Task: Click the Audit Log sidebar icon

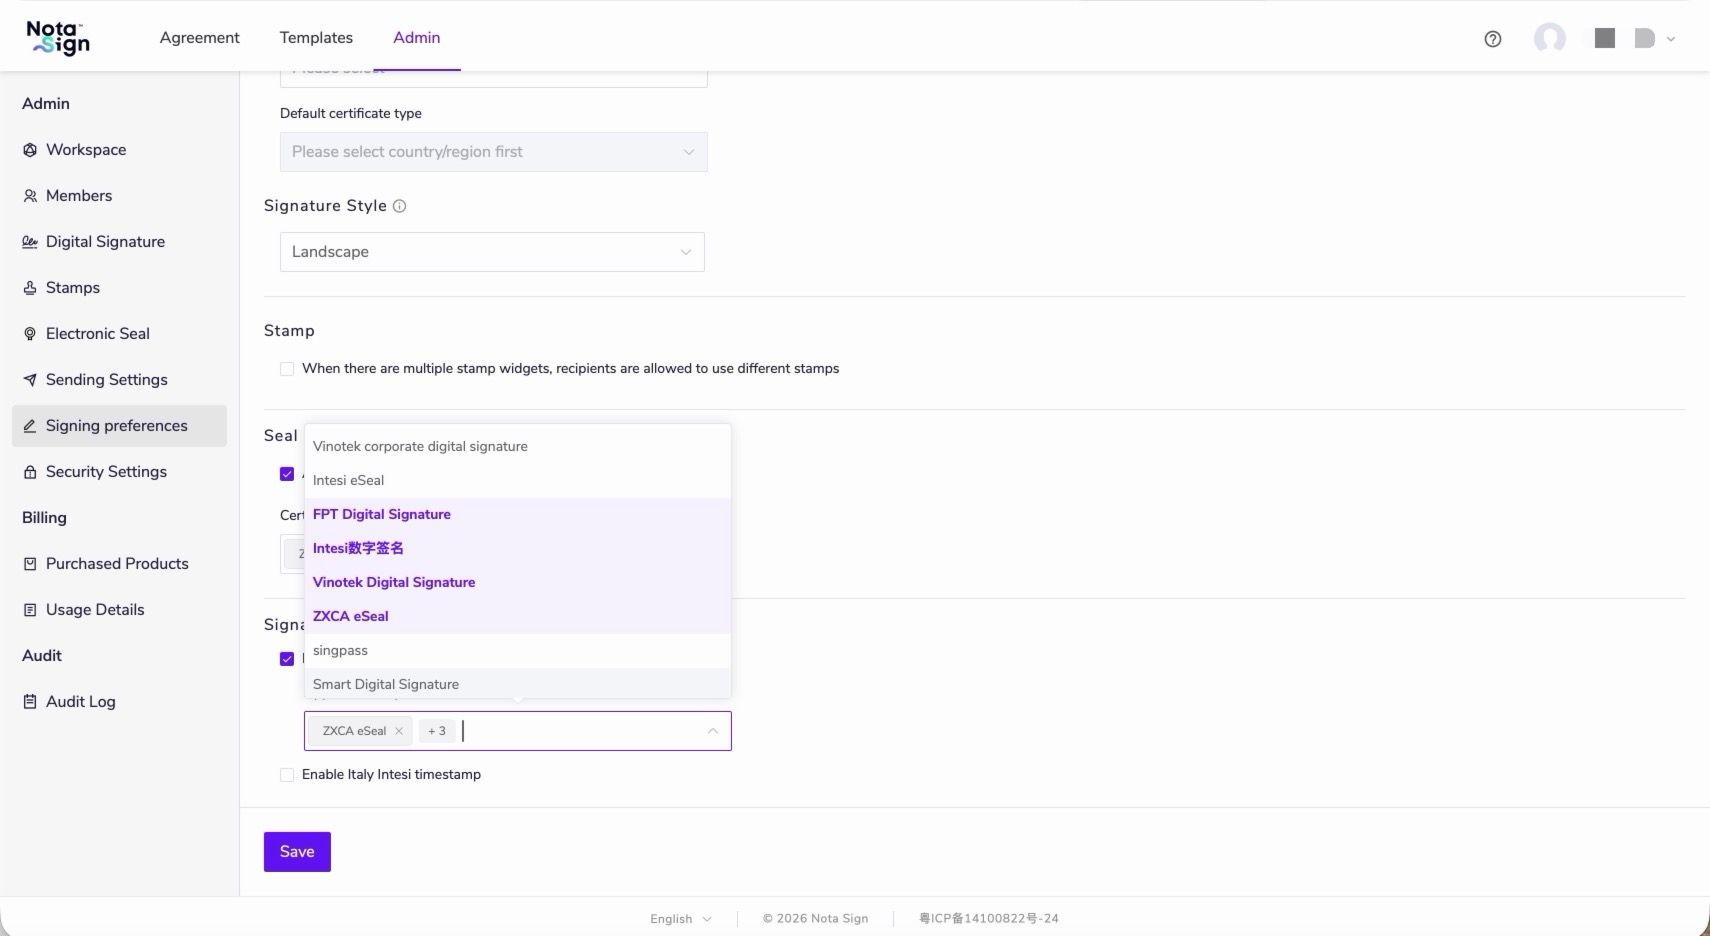Action: tap(30, 702)
